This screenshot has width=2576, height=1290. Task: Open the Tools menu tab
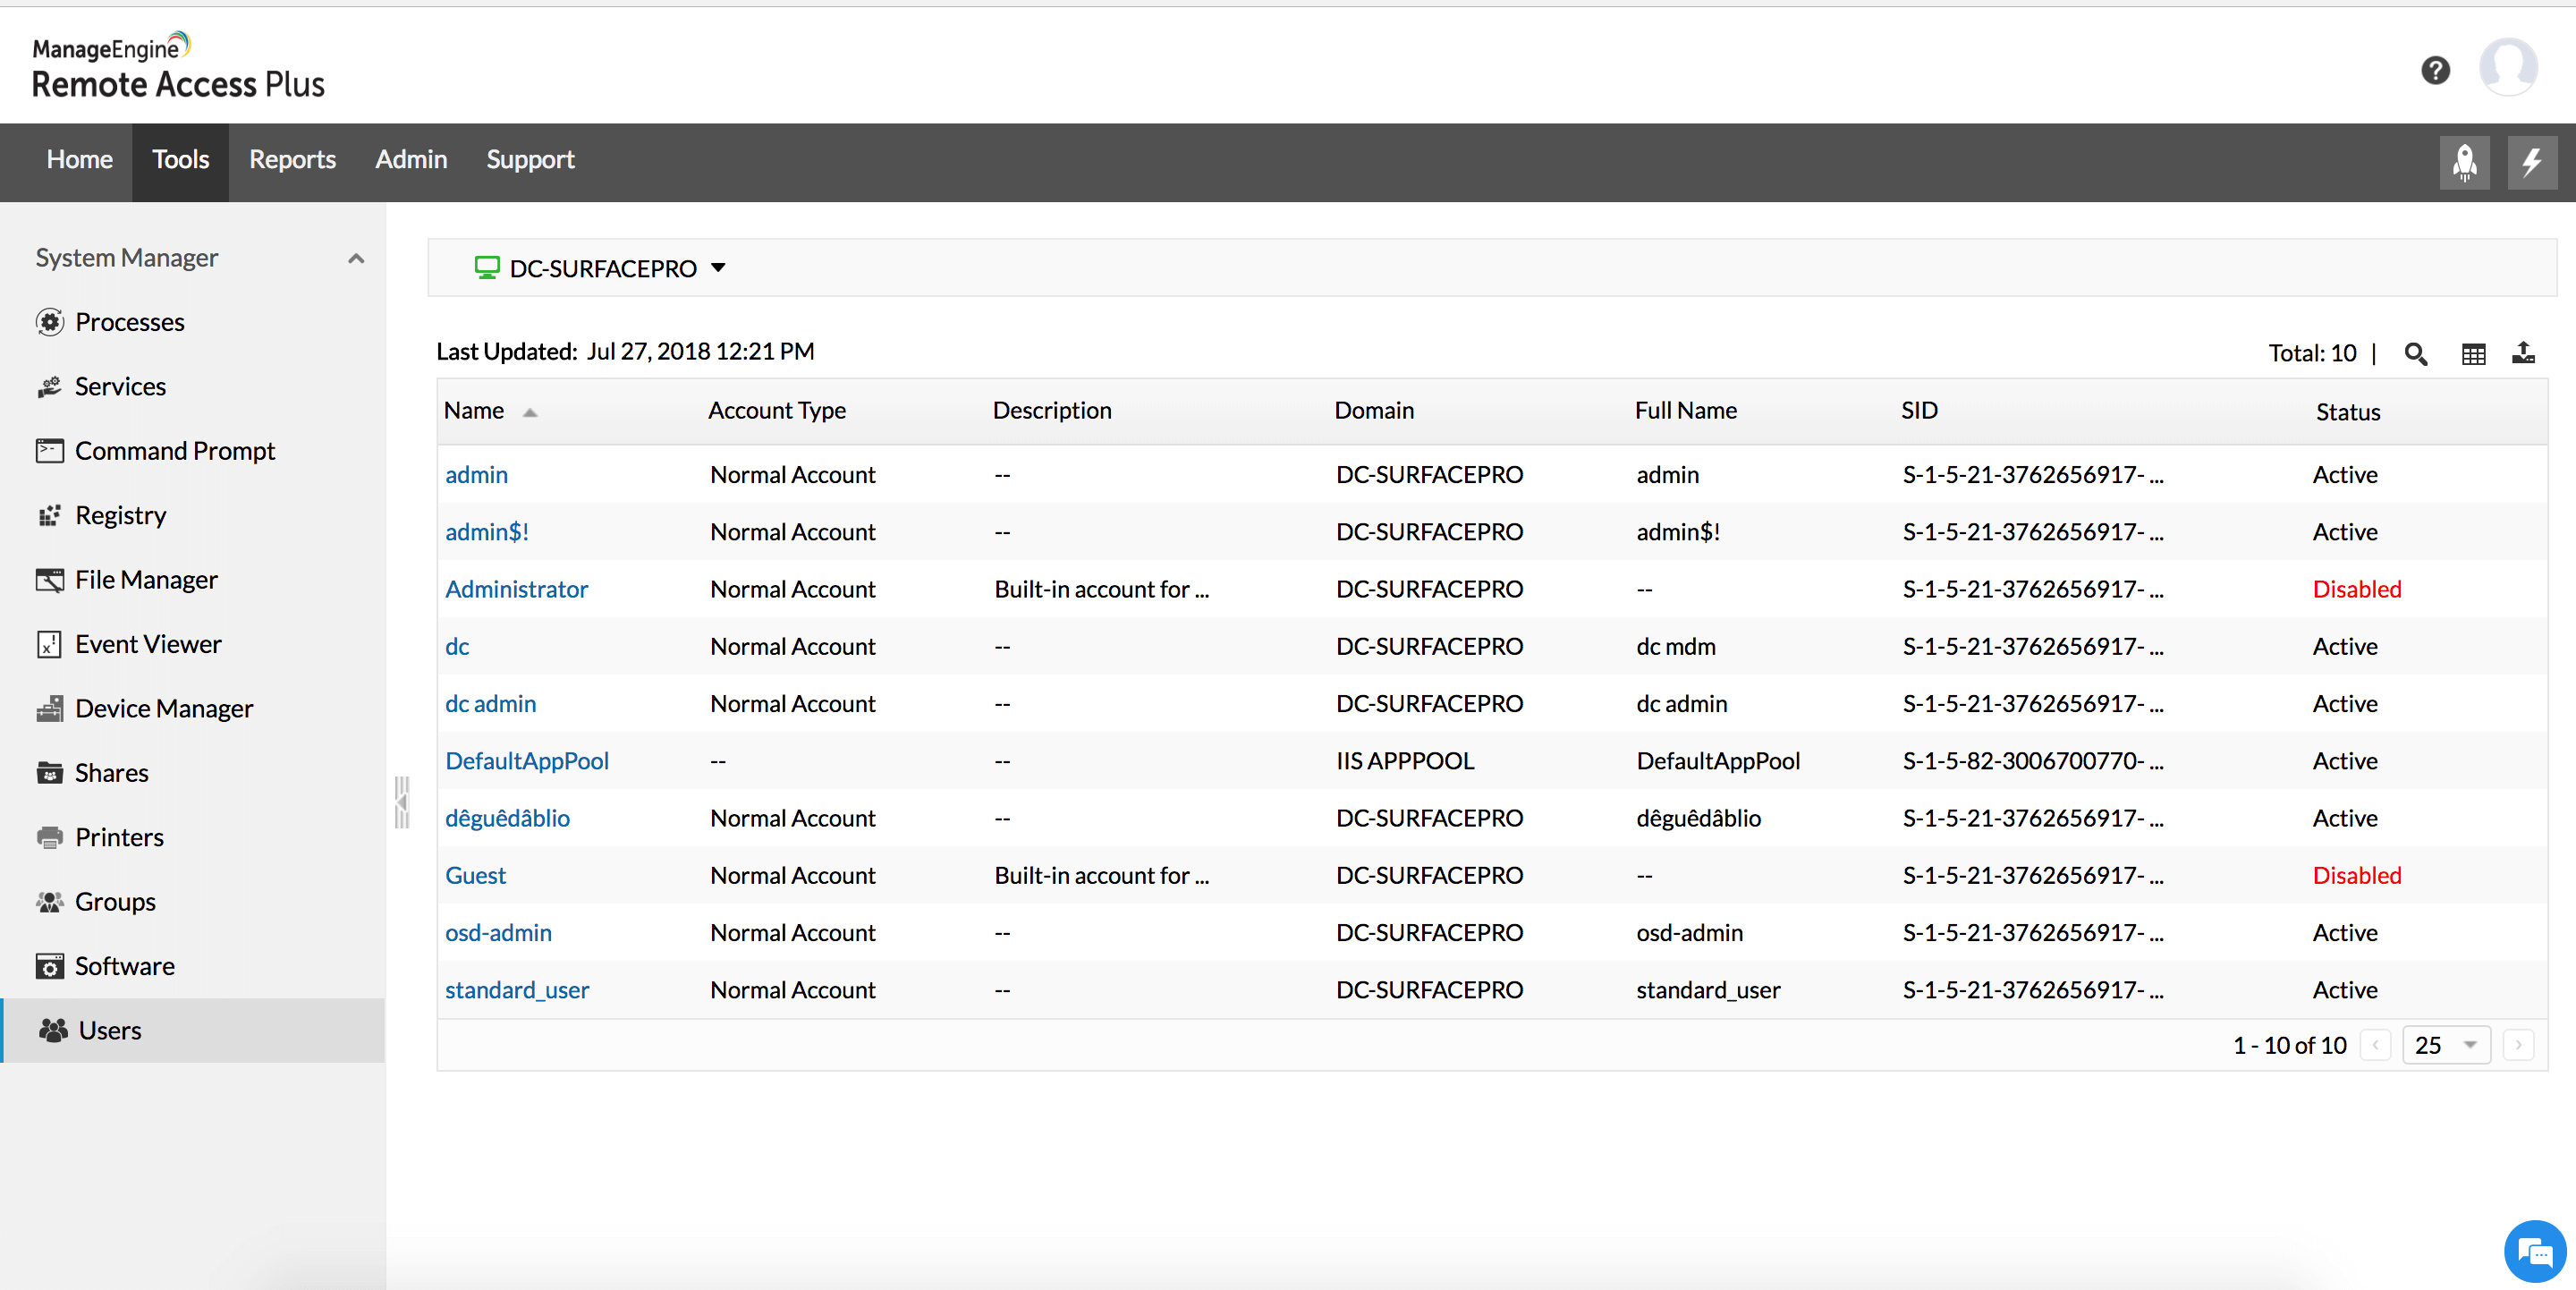(179, 159)
